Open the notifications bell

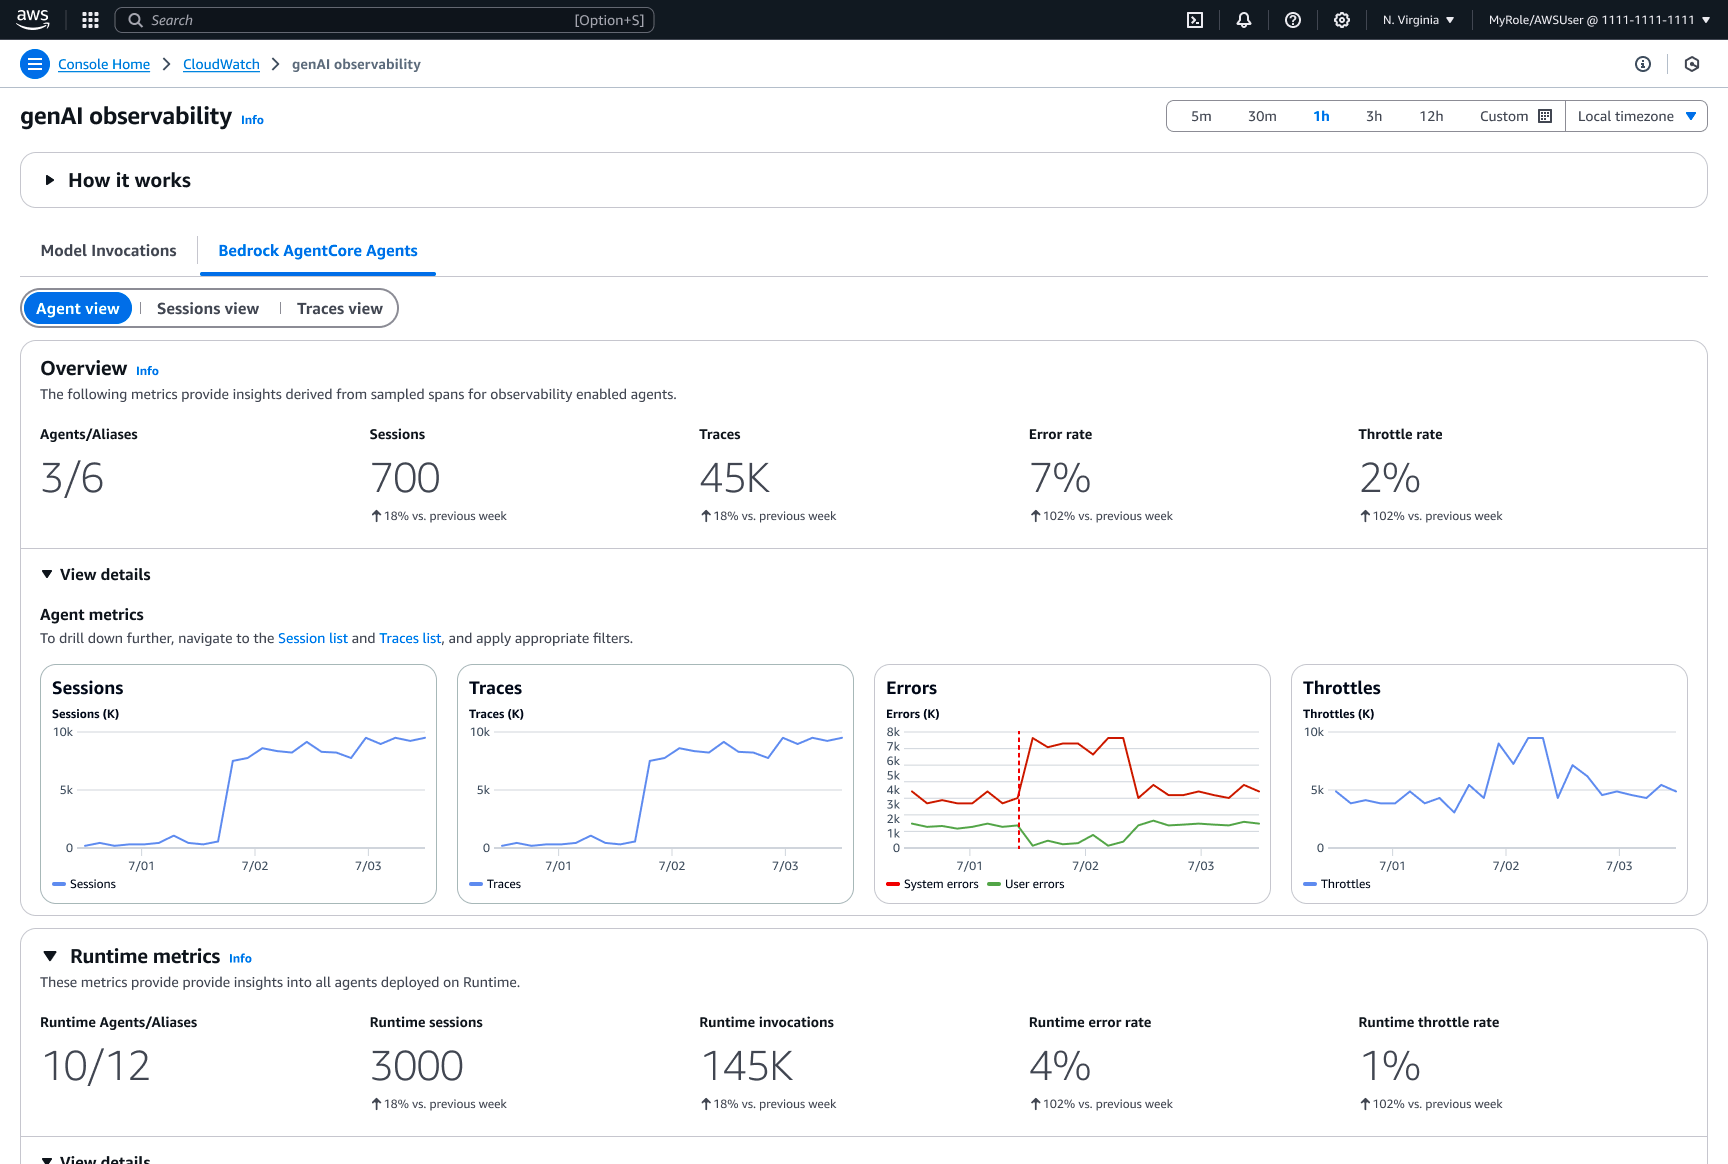[1244, 20]
